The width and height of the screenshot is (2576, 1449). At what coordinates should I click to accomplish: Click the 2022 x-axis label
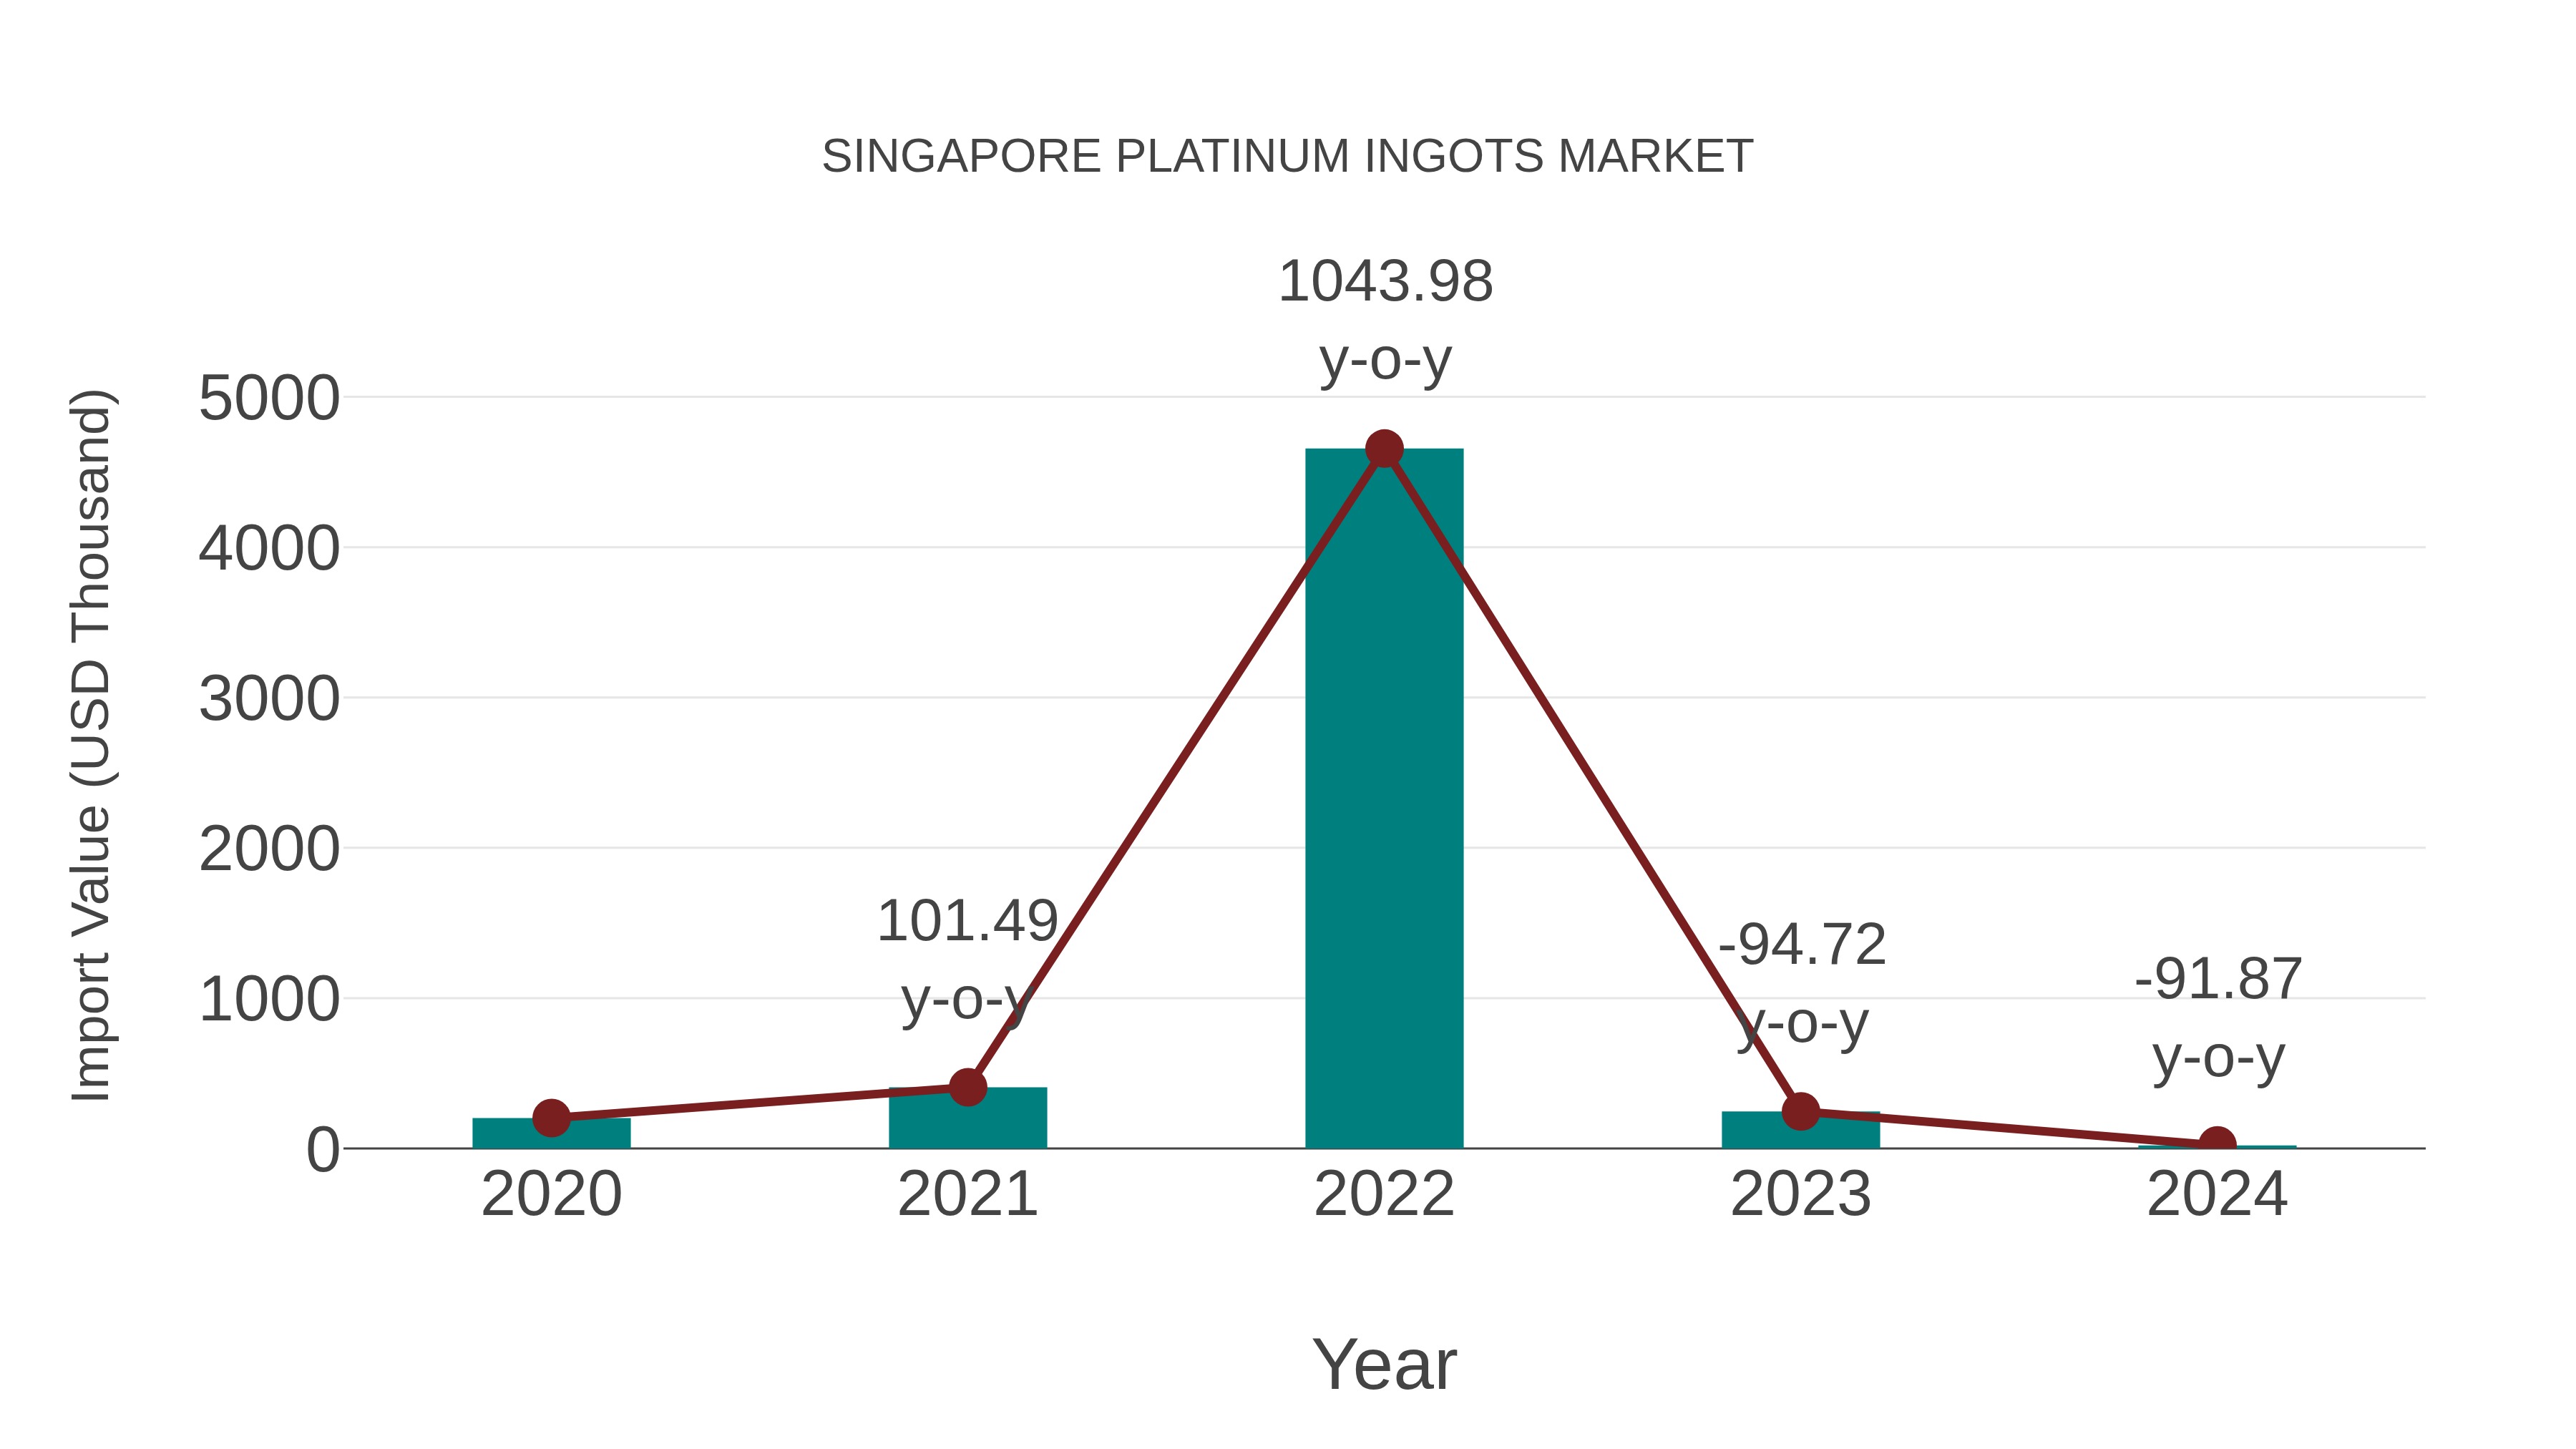(x=1384, y=1194)
